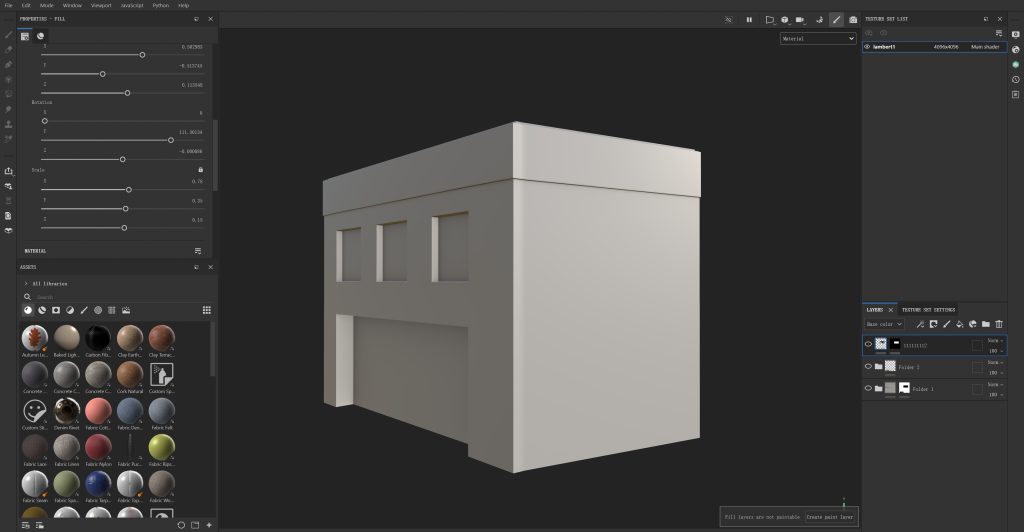Toggle the hidden geometry icon in viewport toolbar
Screen dimensions: 1024x532
[729, 20]
